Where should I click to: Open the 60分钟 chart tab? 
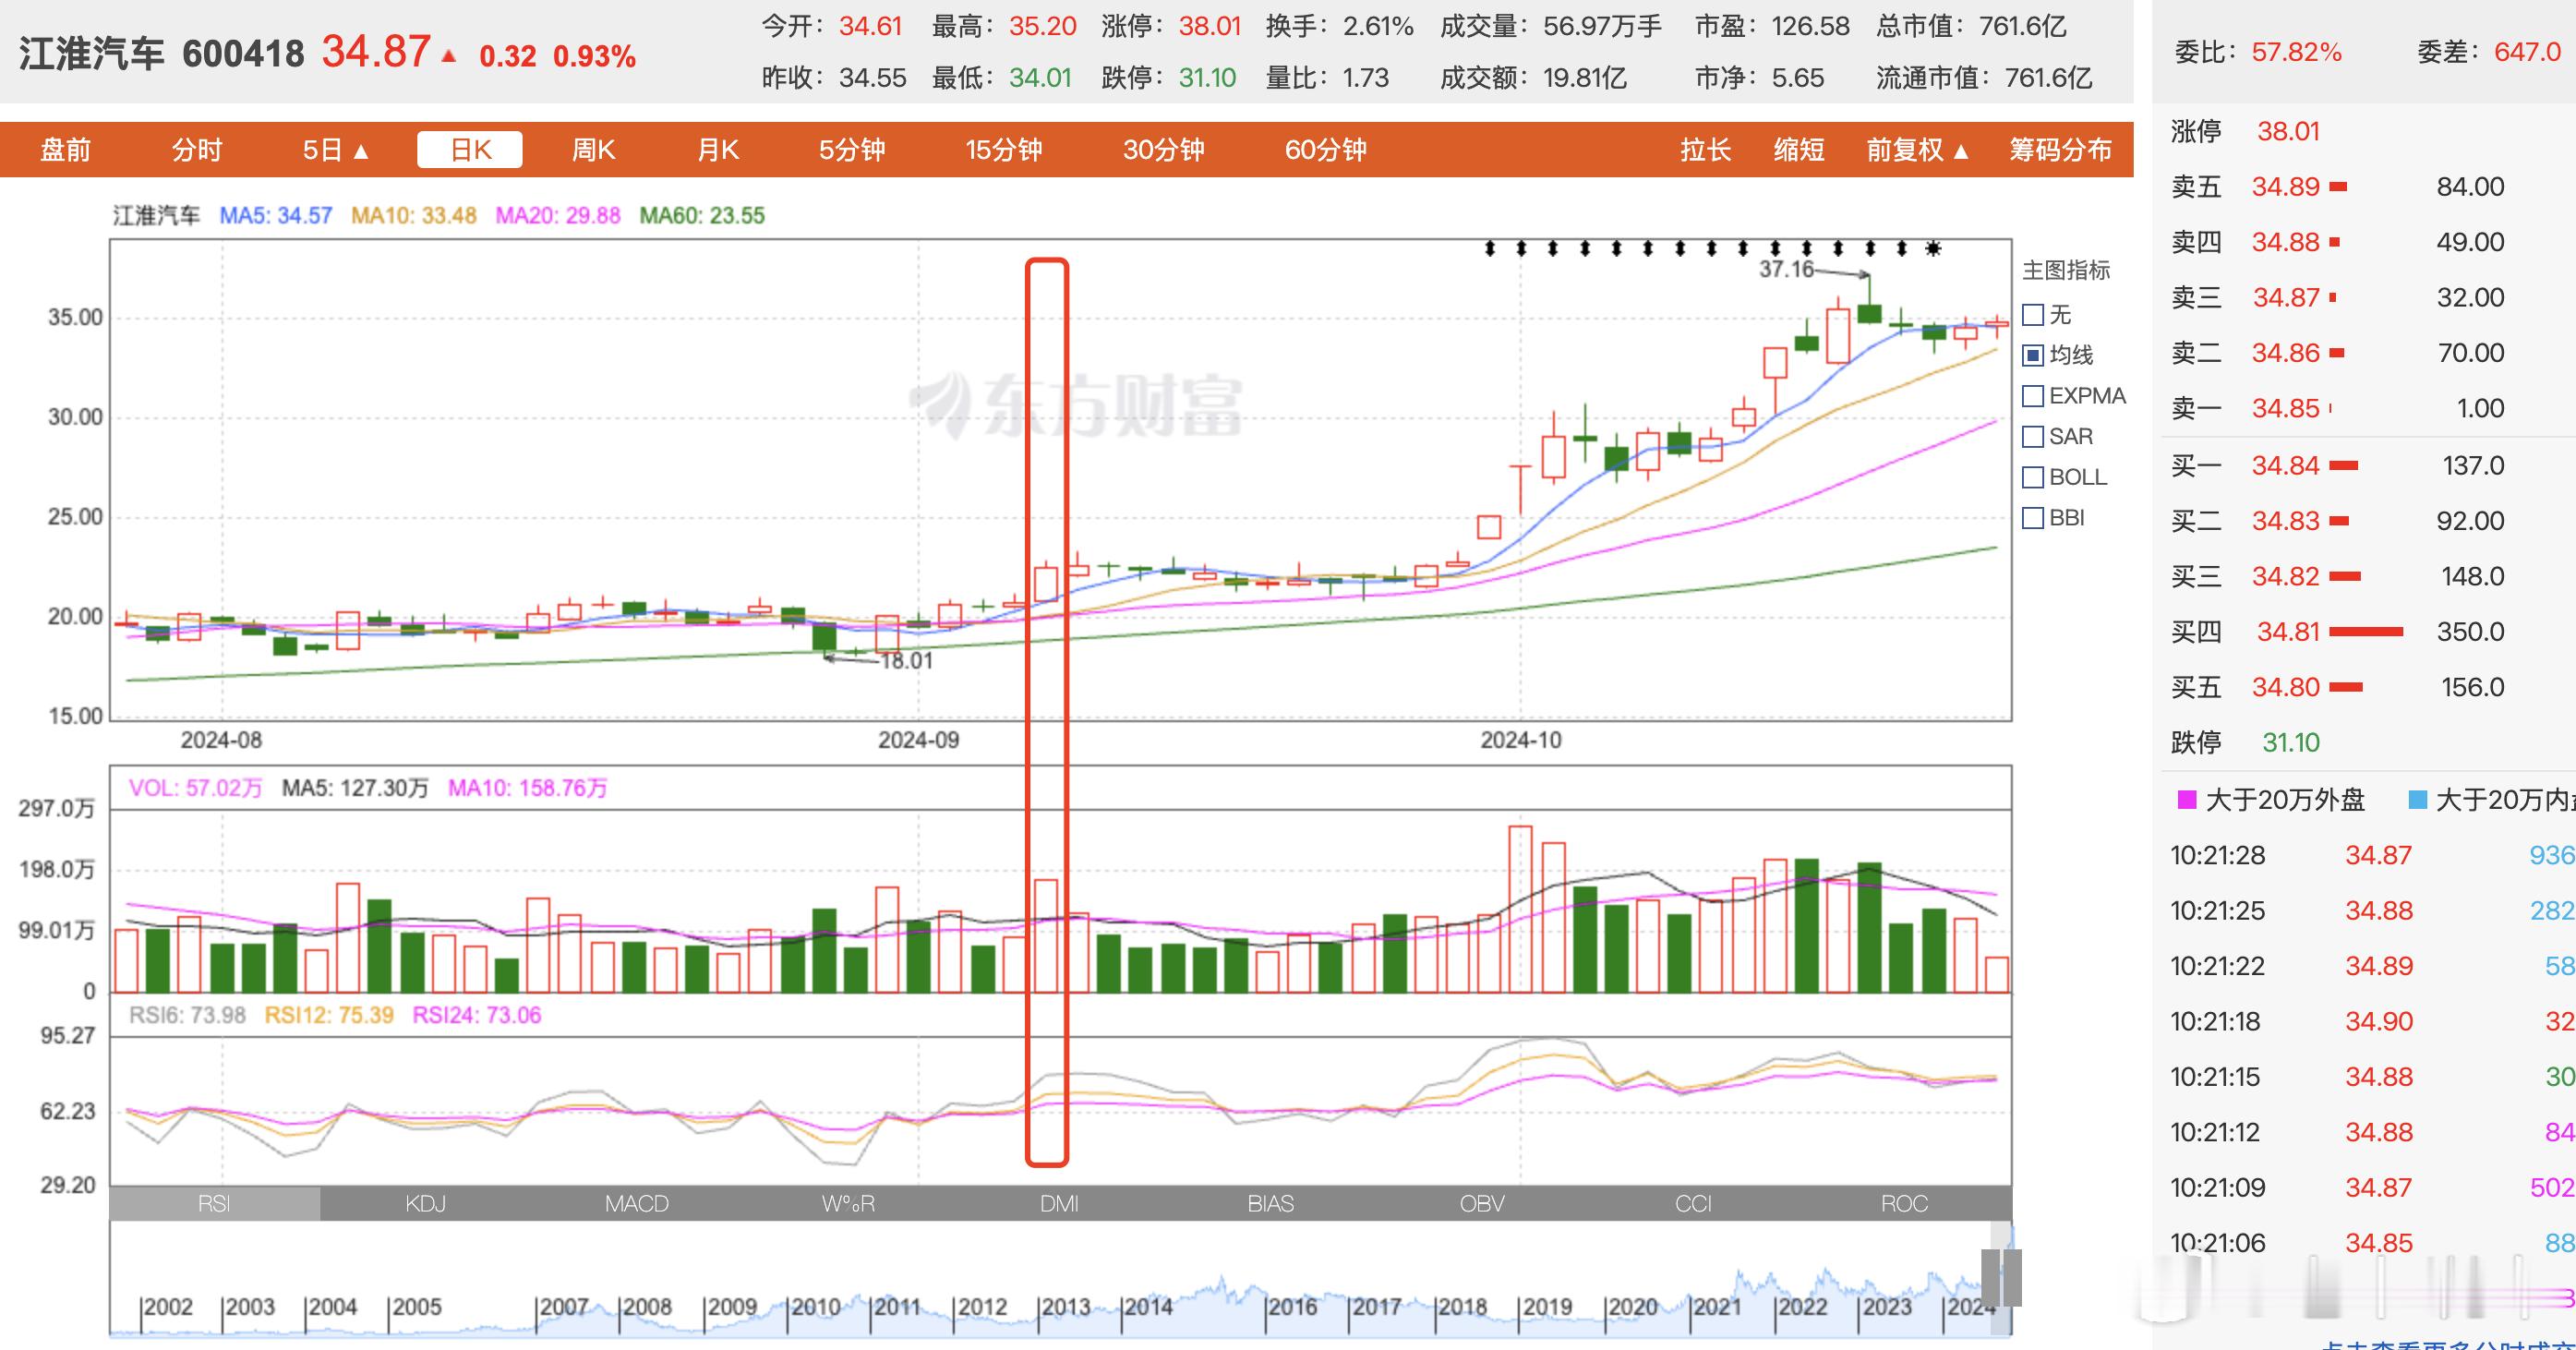pyautogui.click(x=1326, y=150)
